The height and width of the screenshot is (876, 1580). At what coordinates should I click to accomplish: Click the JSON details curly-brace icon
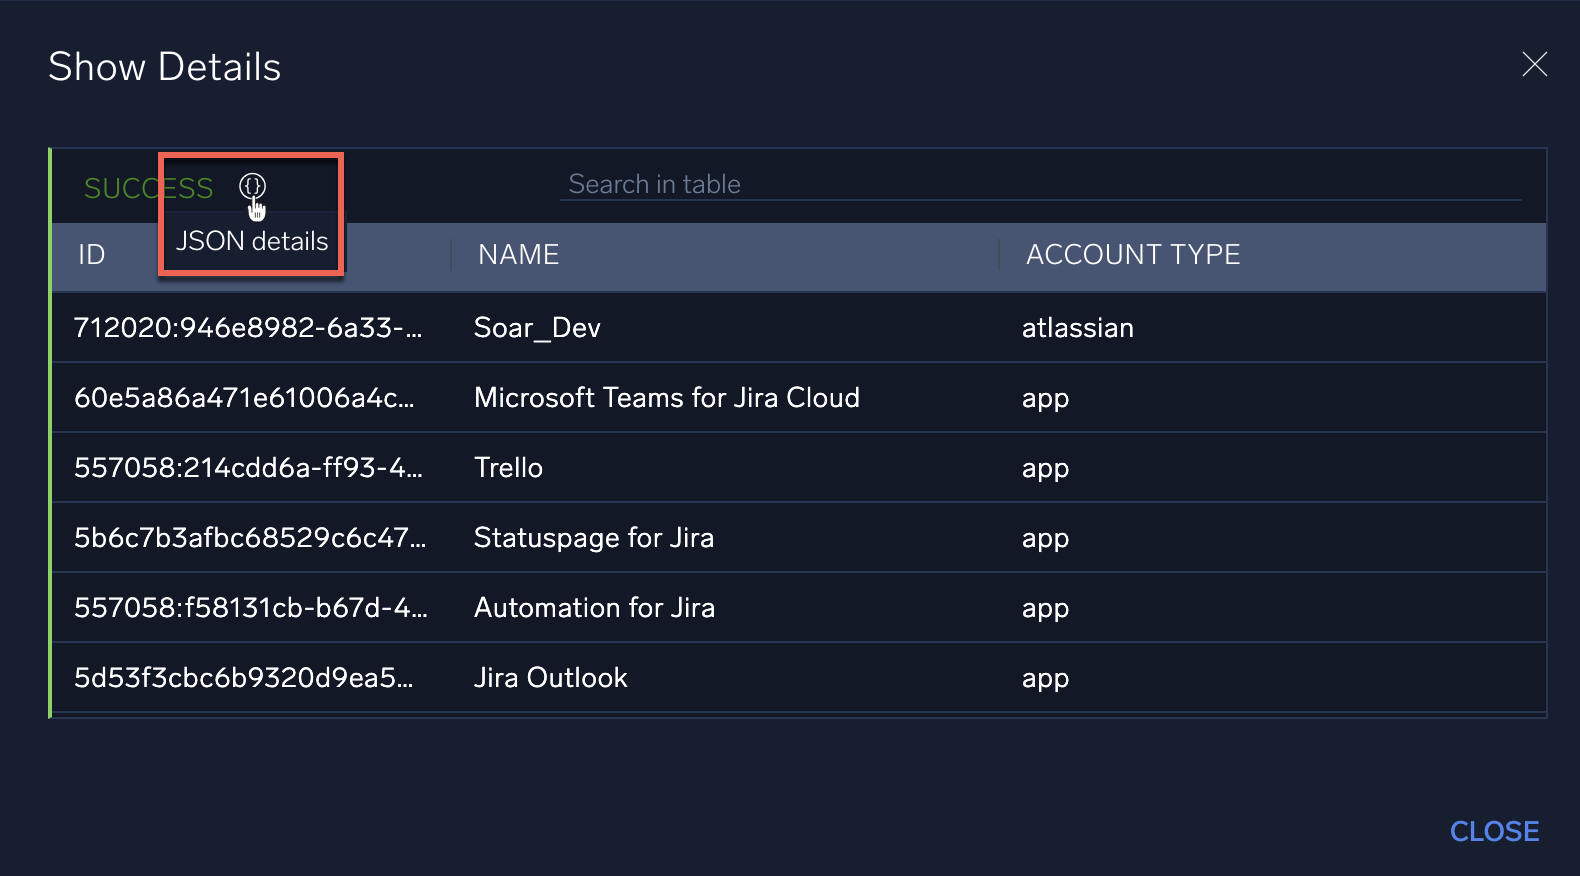[x=252, y=186]
